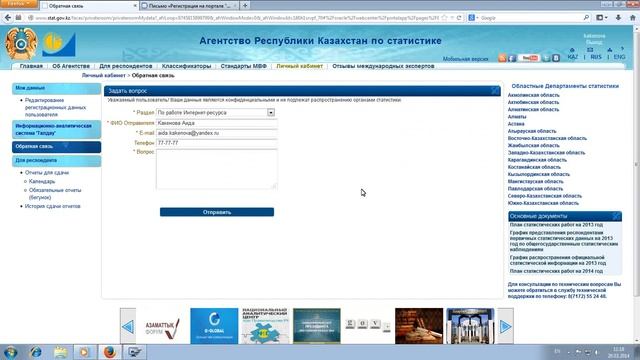Open 'История сдачи отчетов' sidebar link

point(53,206)
